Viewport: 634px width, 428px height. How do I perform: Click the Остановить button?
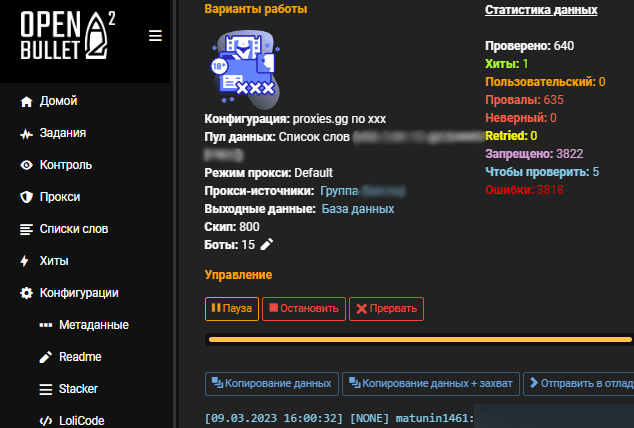[304, 309]
